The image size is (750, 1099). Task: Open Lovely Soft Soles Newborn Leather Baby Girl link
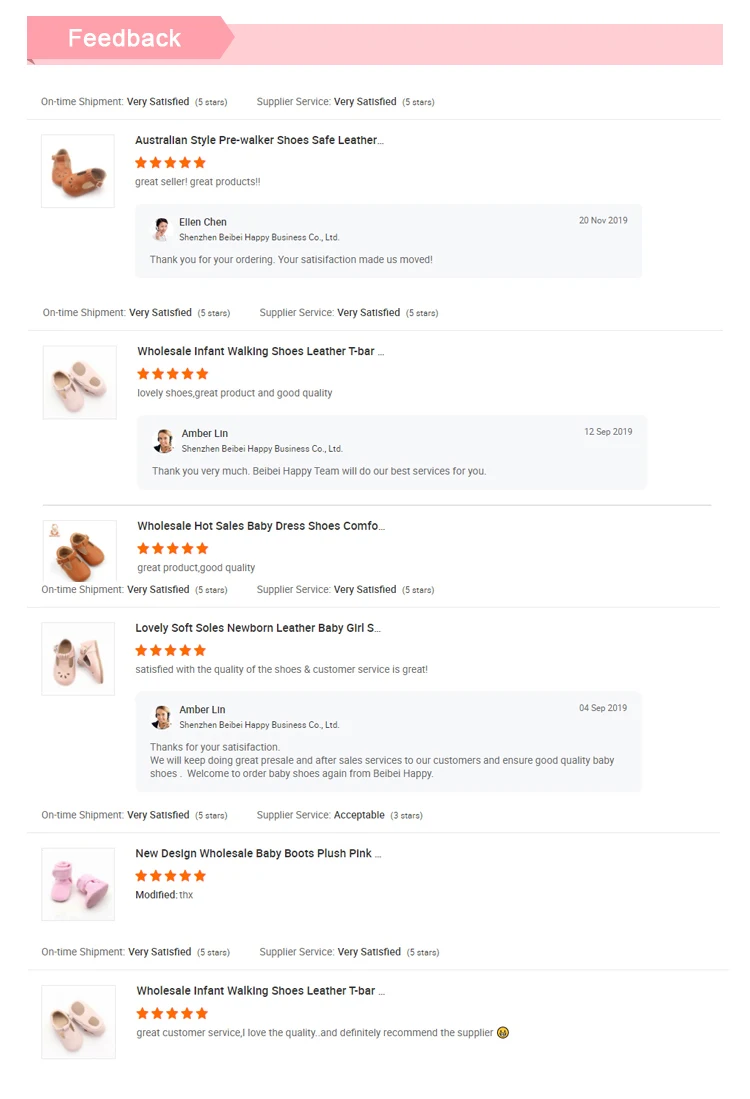point(258,629)
